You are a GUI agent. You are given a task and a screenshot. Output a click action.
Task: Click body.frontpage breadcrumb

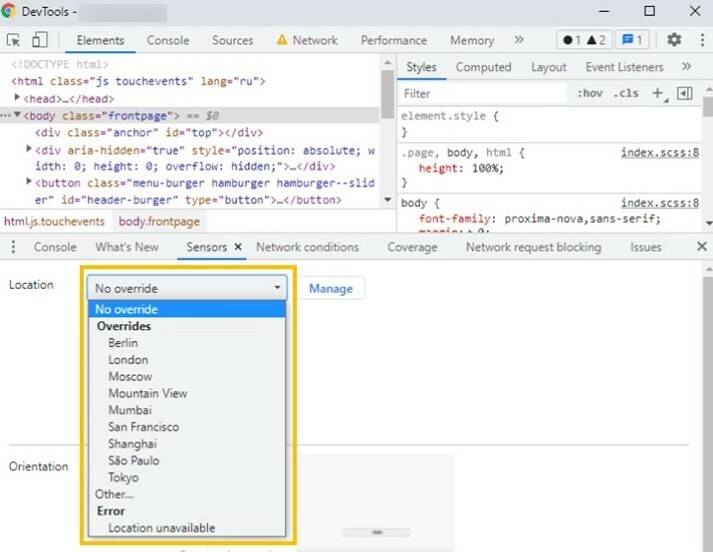point(159,221)
